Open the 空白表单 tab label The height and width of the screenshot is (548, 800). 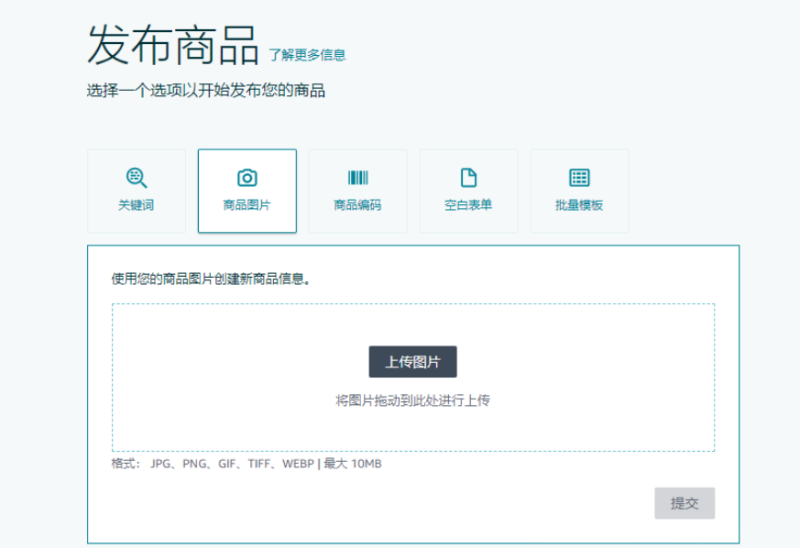coord(468,205)
